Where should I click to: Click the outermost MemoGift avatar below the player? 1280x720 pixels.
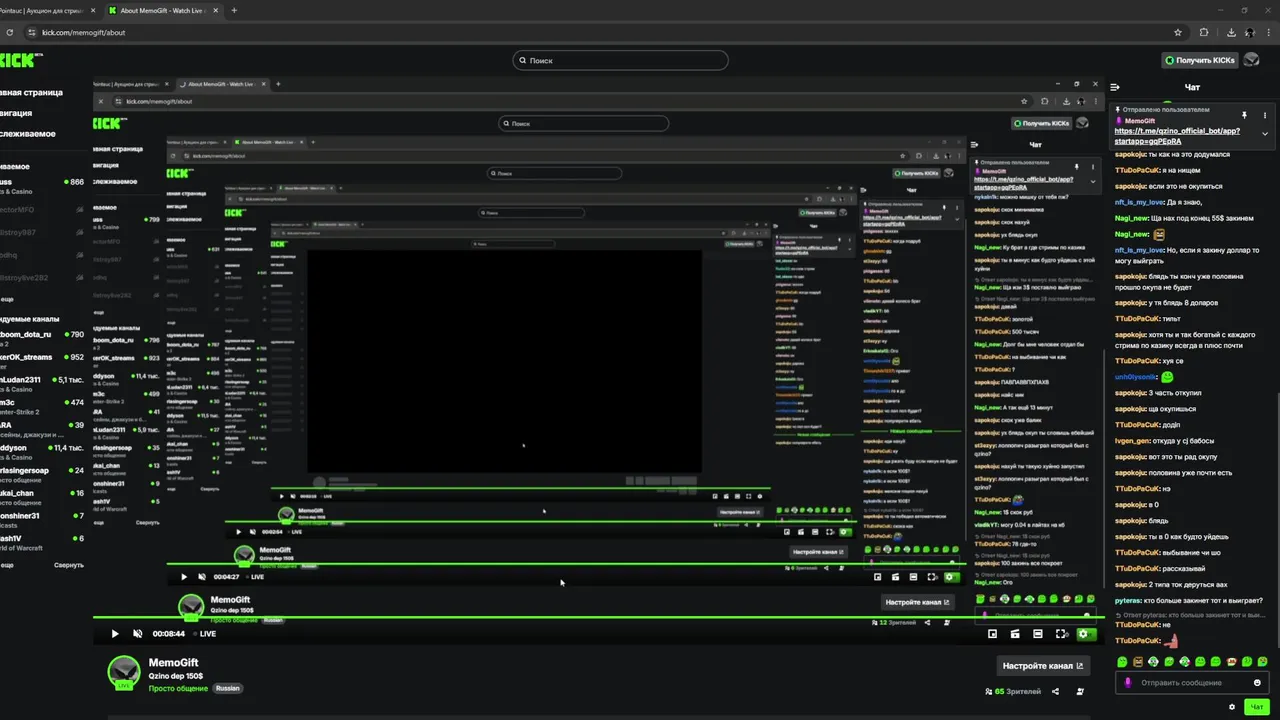[124, 673]
